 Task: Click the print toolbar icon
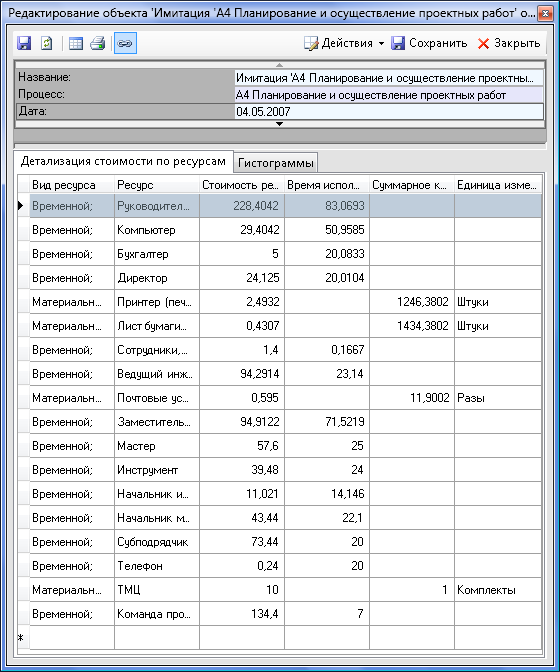(98, 43)
